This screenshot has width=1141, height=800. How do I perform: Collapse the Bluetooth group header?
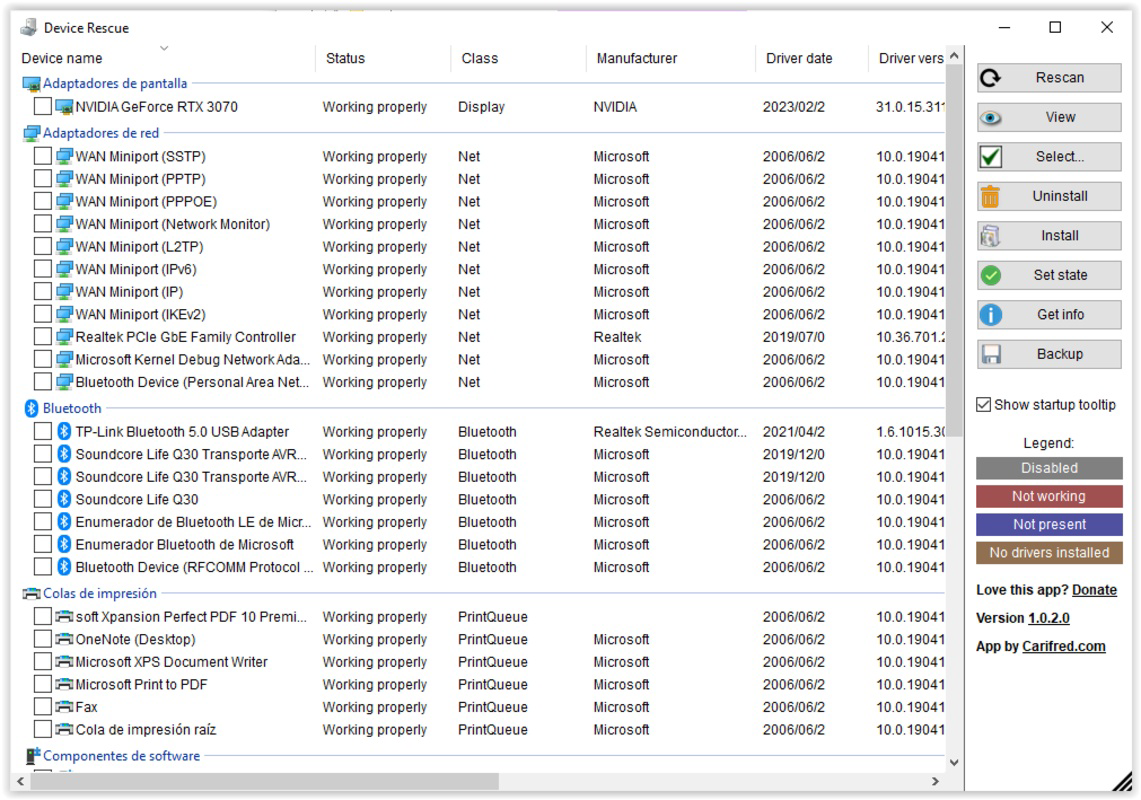click(72, 408)
